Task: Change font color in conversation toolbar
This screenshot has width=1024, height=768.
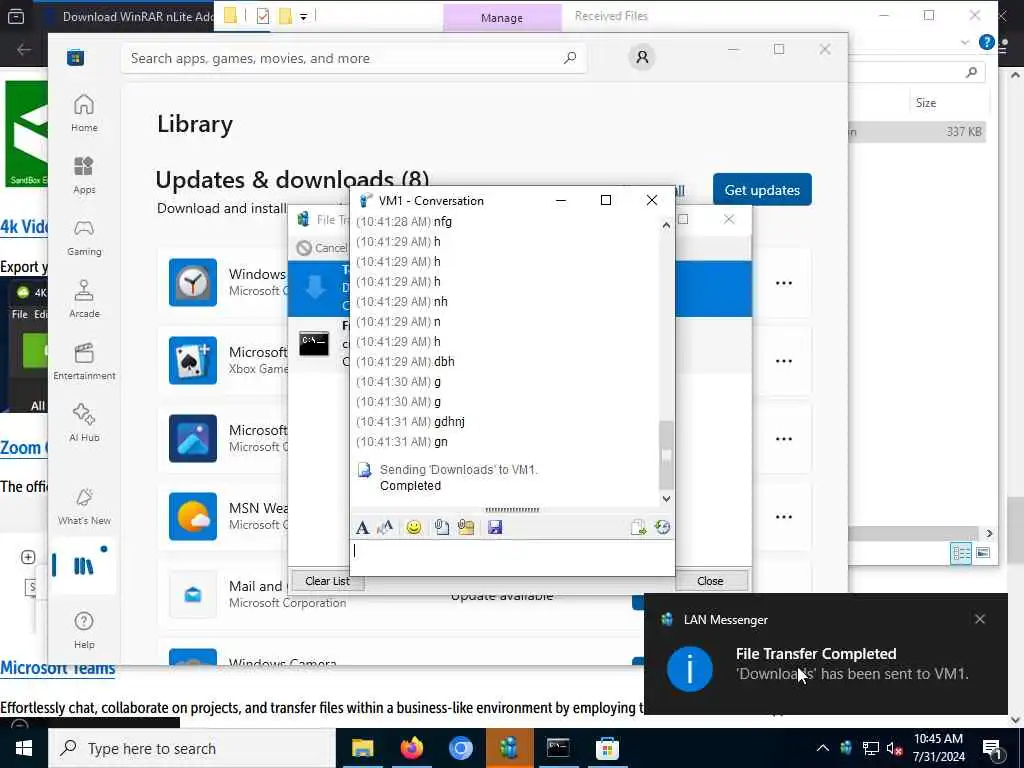Action: pyautogui.click(x=385, y=527)
